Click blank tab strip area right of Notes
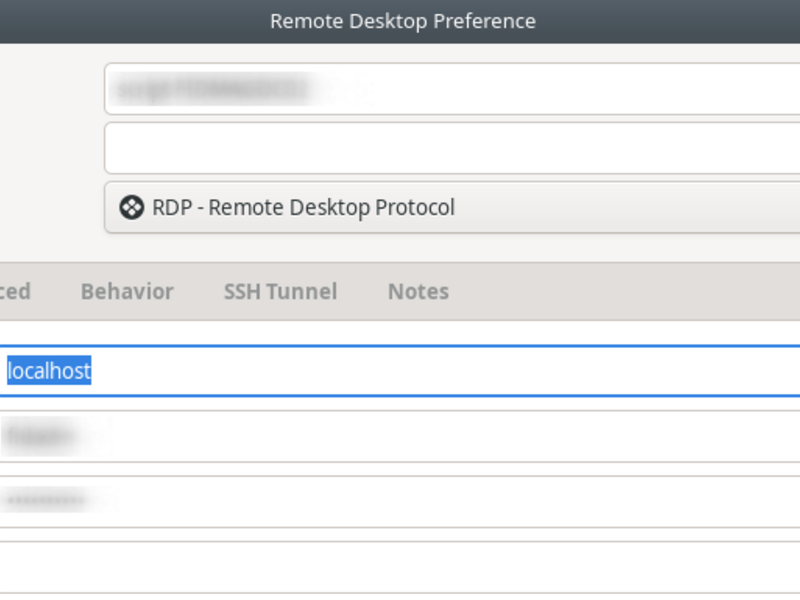800x600 pixels. tap(622, 292)
